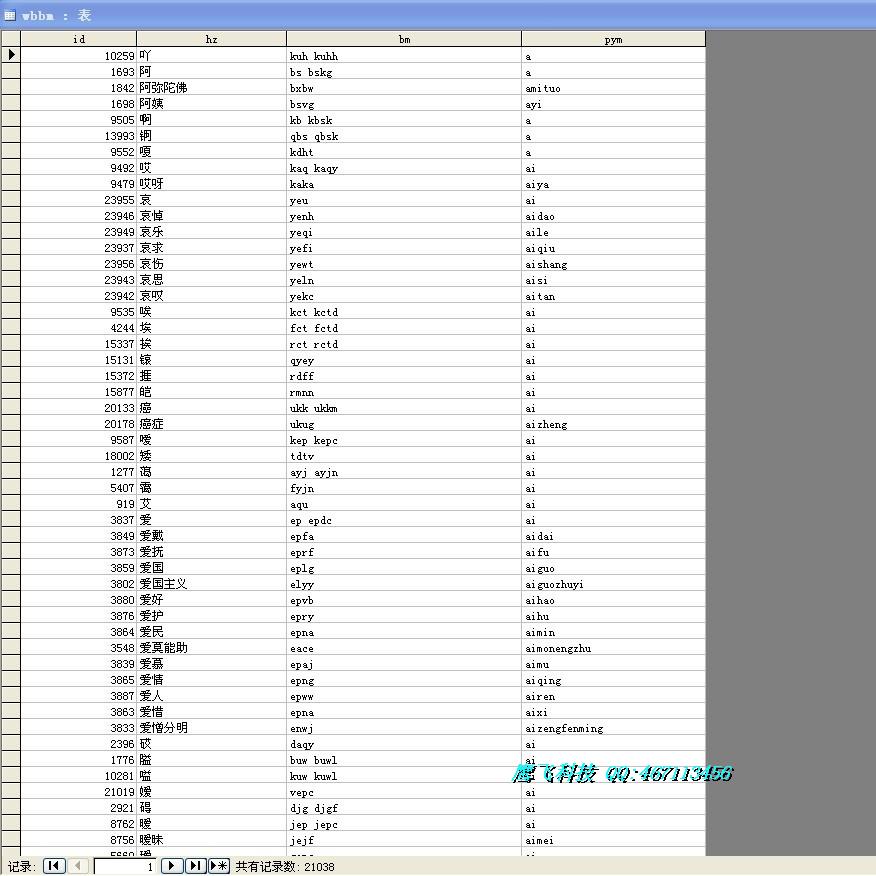876x876 pixels.
Task: Click bm cell epaj
Action: point(404,664)
